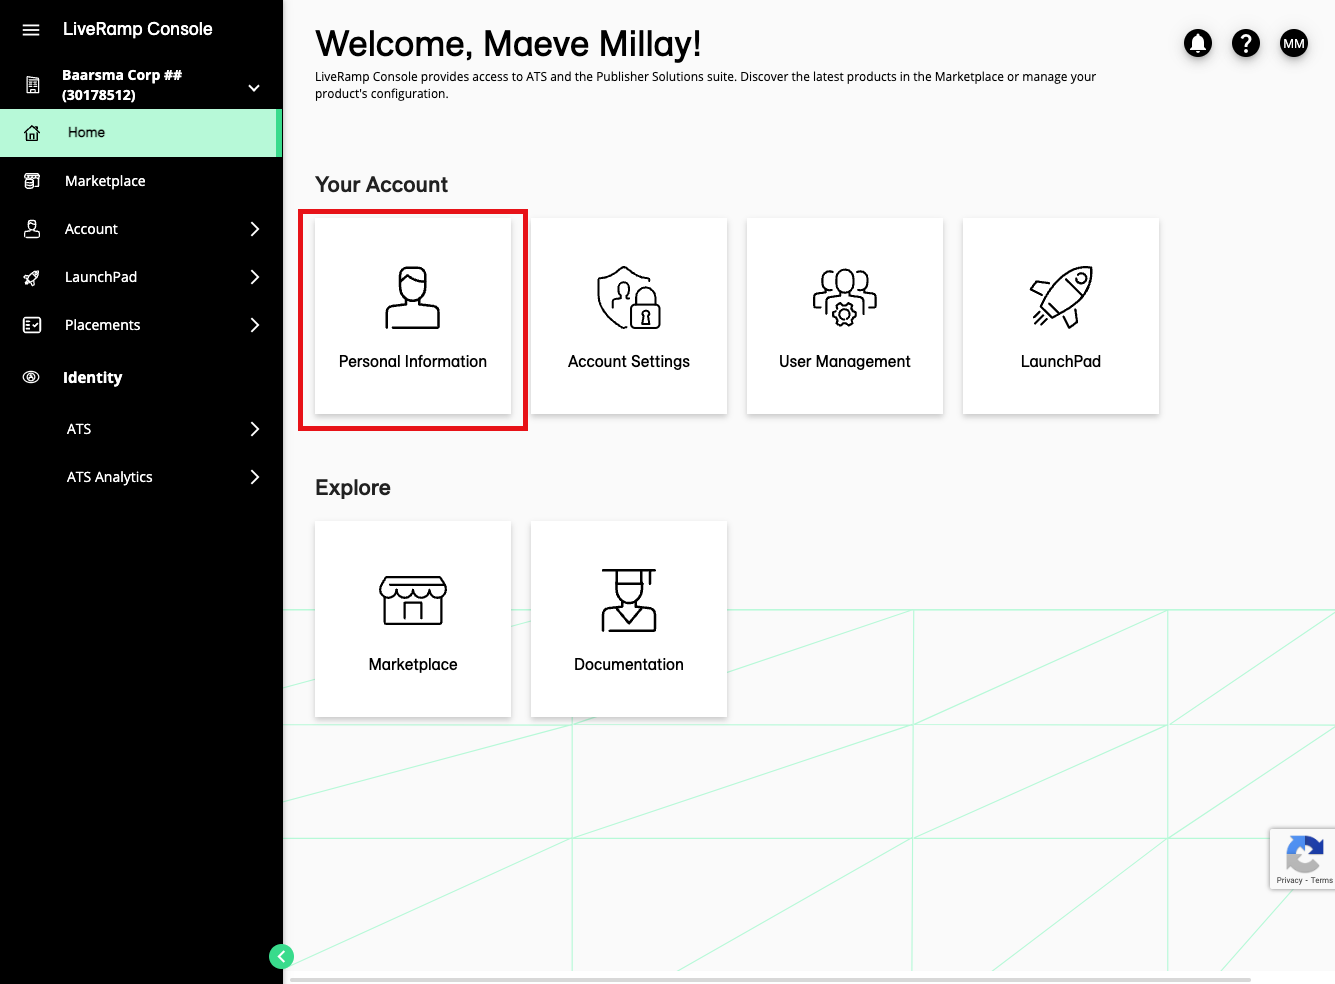Open the Personal Information card label
The width and height of the screenshot is (1335, 984).
point(413,362)
